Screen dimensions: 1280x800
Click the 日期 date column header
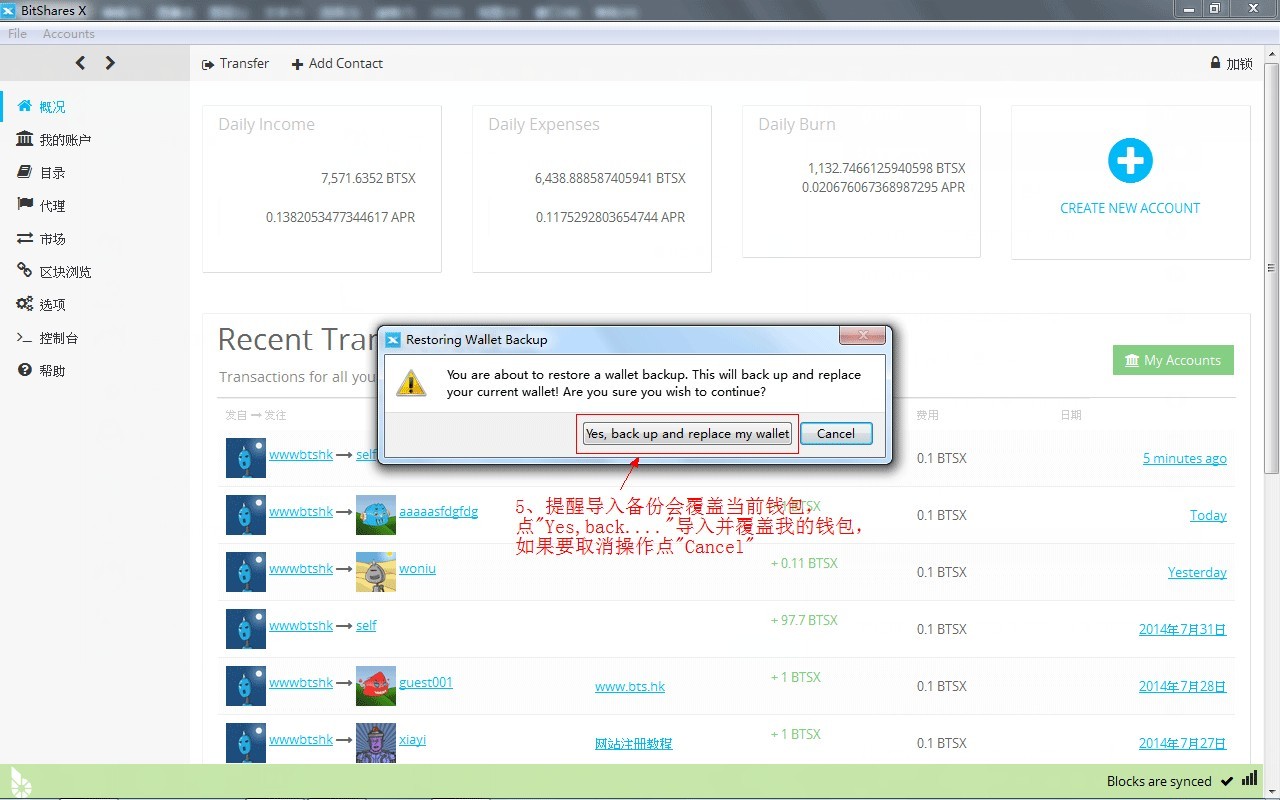click(1072, 415)
